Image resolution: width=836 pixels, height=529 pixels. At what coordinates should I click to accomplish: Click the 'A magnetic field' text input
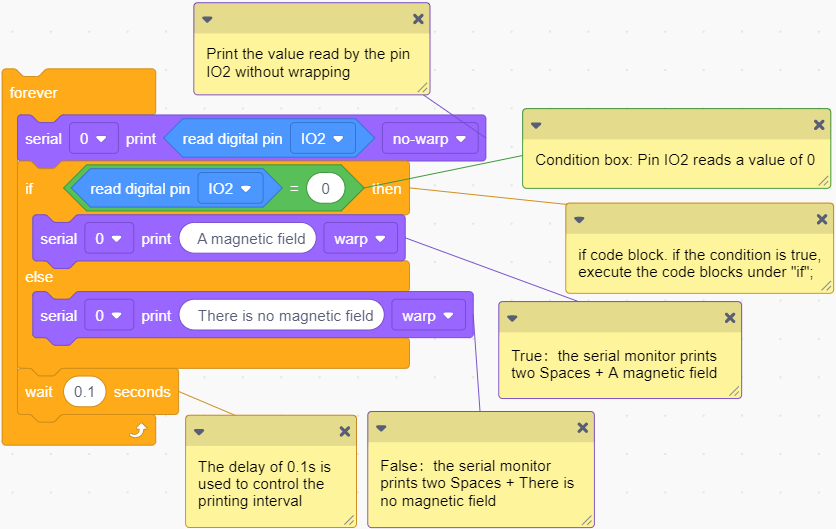pyautogui.click(x=248, y=239)
